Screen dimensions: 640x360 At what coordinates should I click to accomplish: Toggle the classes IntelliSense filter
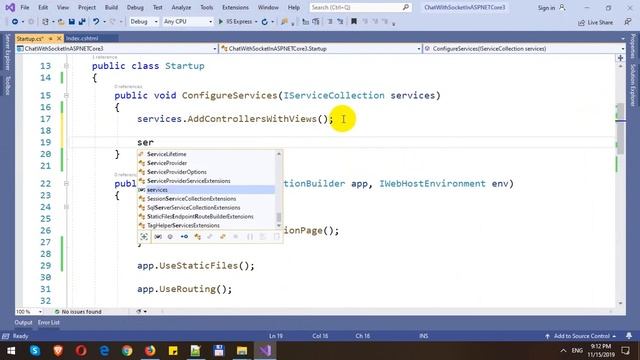coord(198,236)
